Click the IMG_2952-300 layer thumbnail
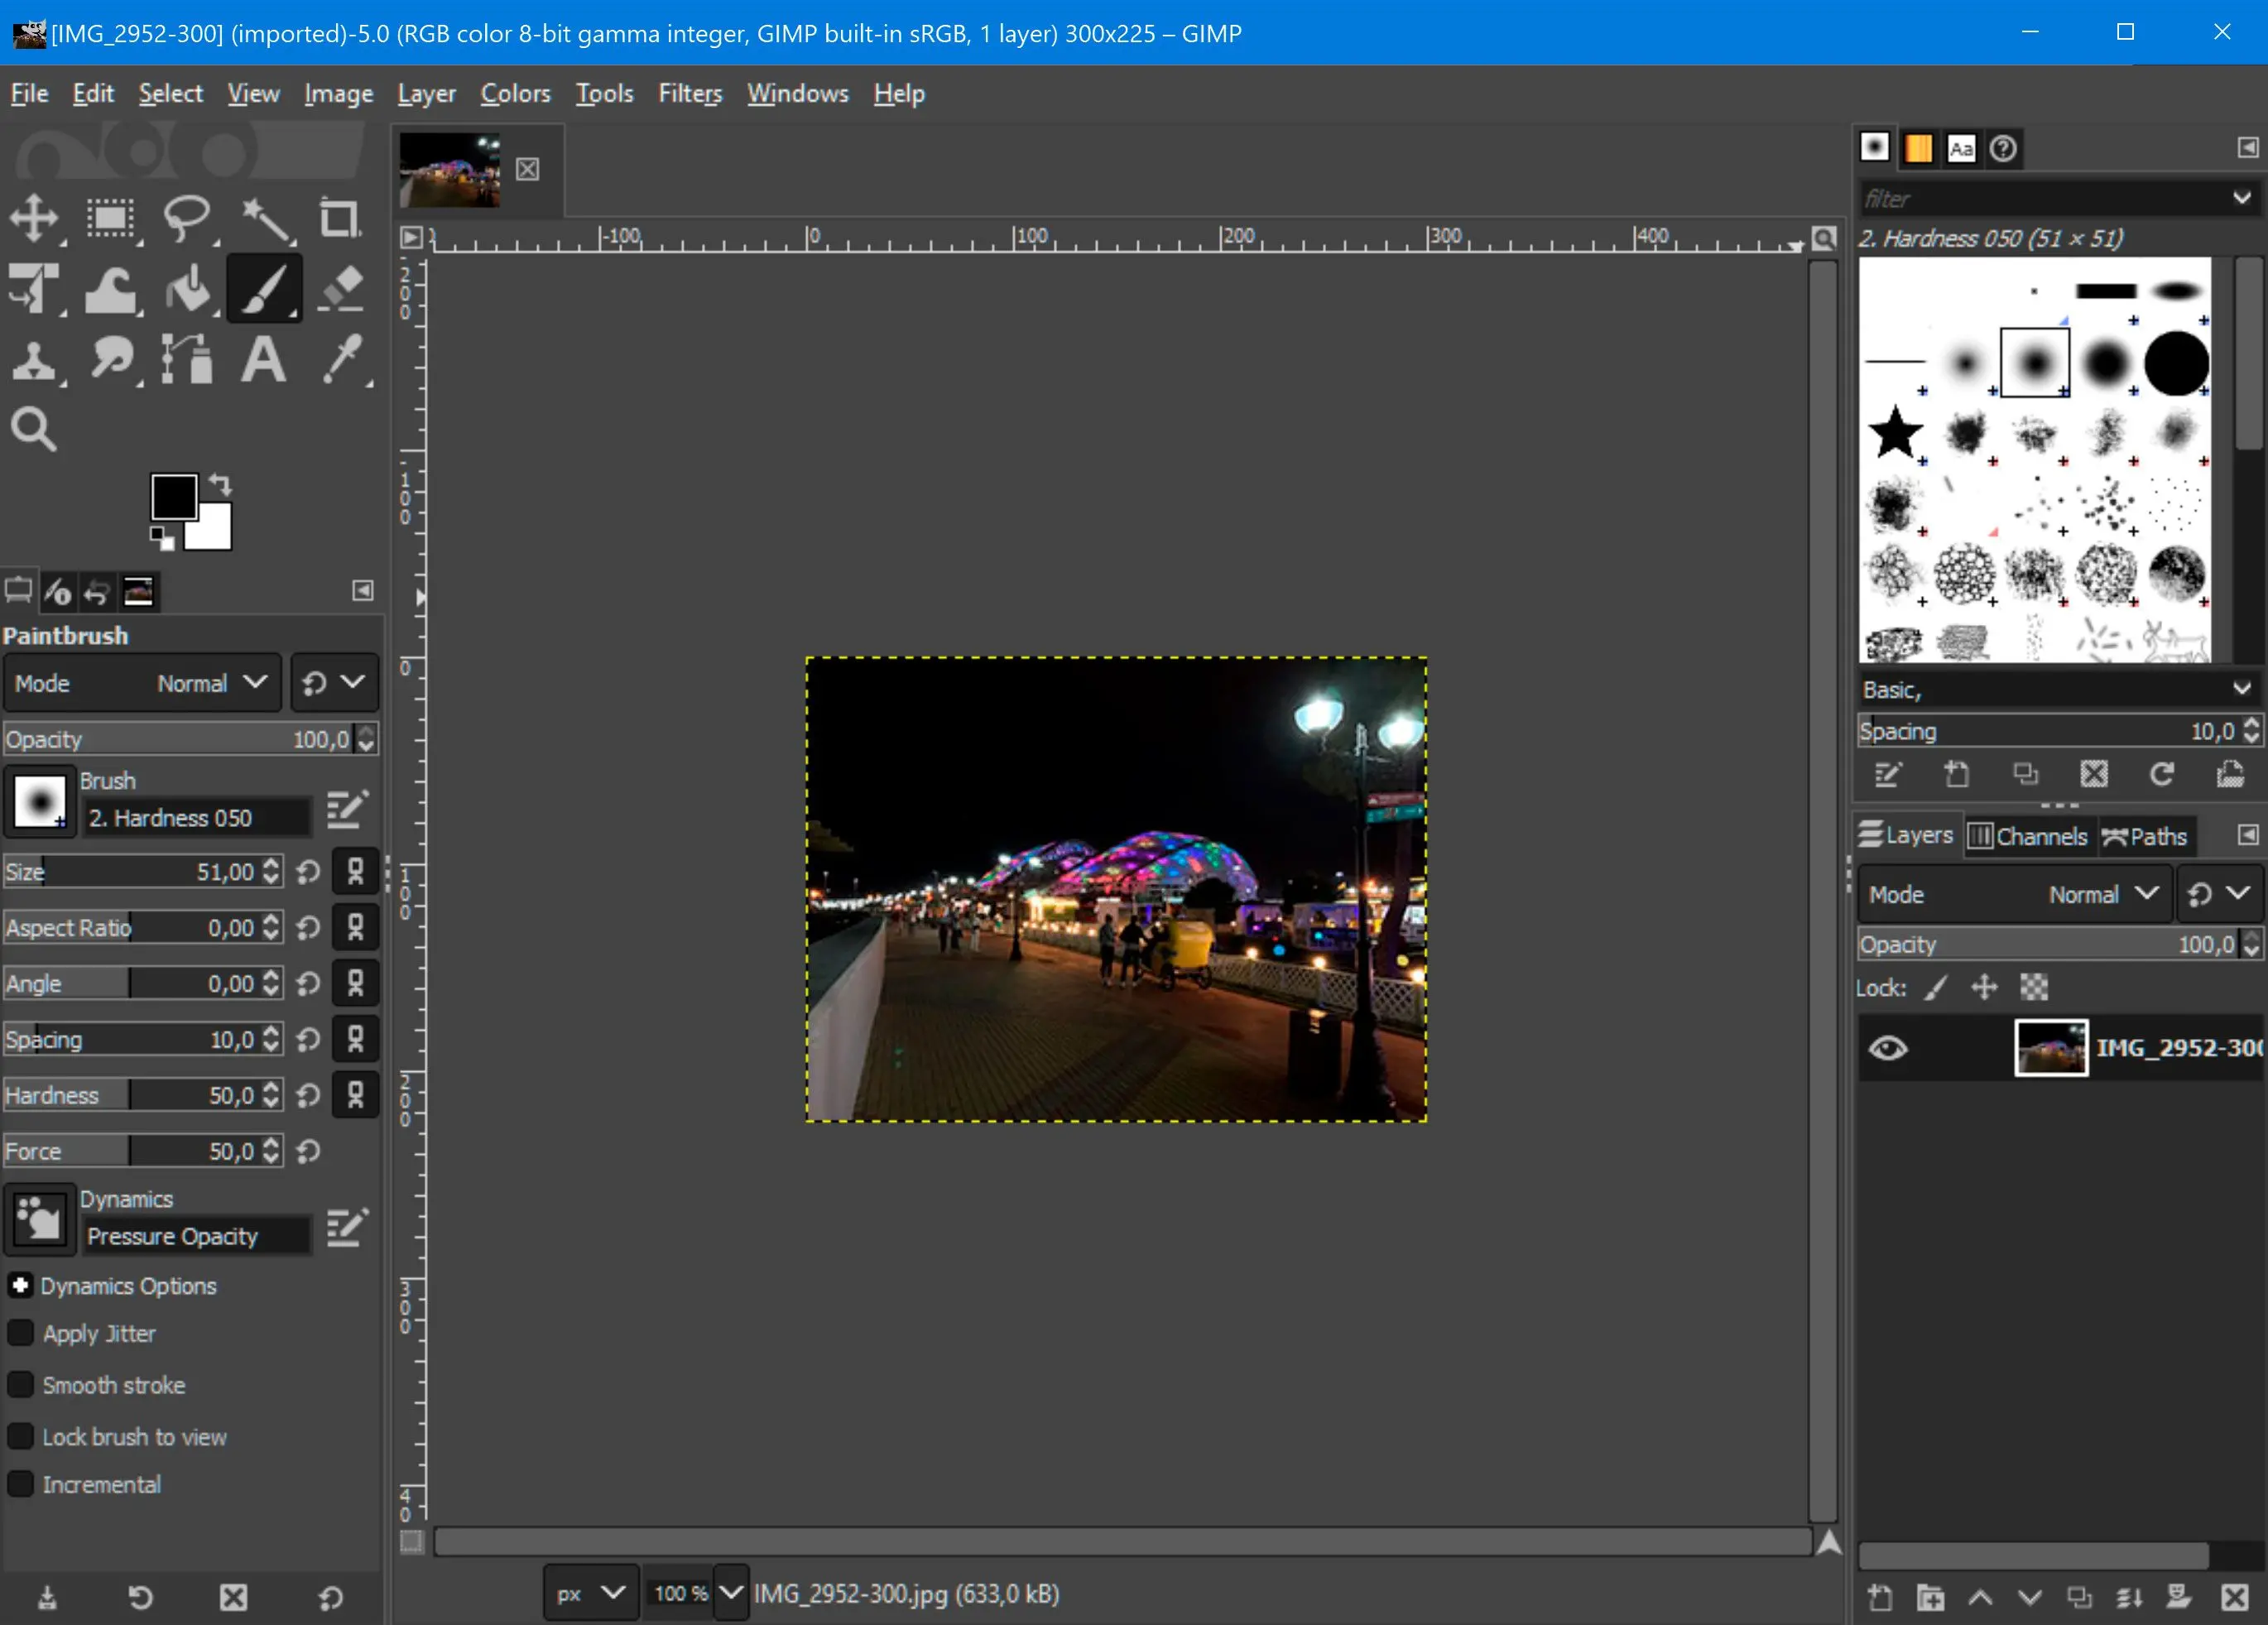The height and width of the screenshot is (1625, 2268). pos(2045,1048)
